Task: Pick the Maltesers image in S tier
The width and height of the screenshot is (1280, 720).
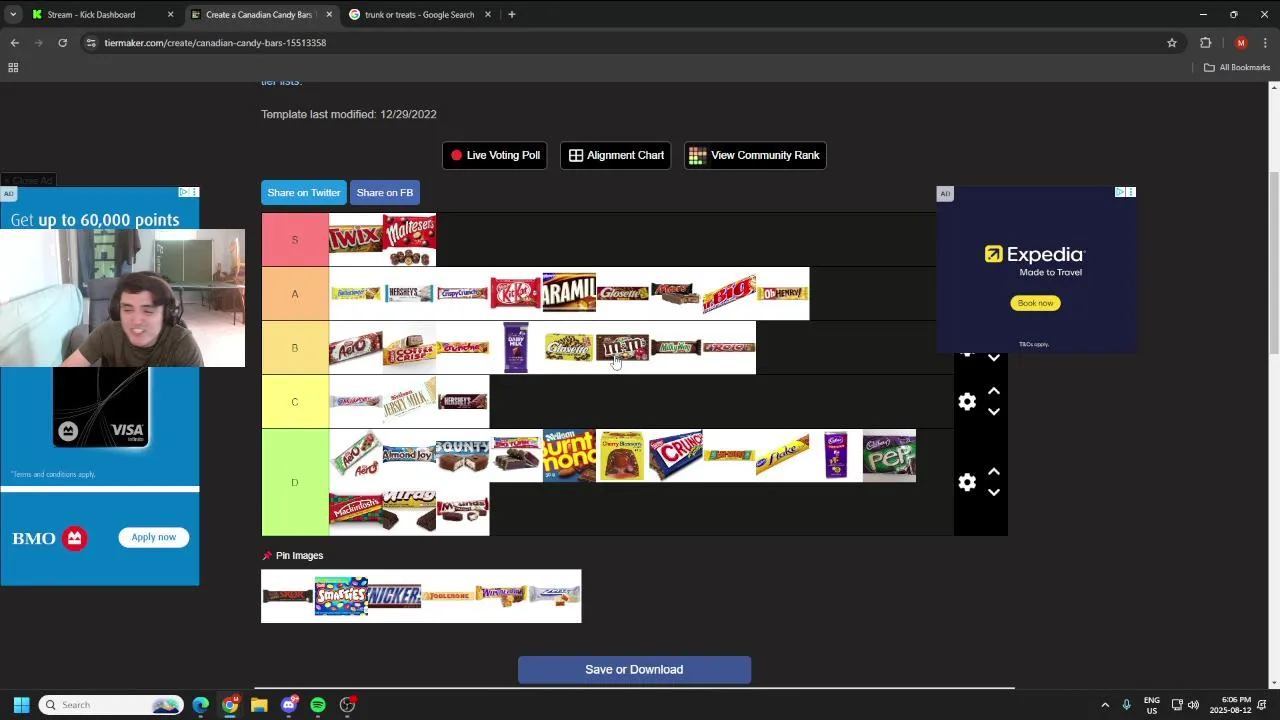Action: [x=409, y=239]
